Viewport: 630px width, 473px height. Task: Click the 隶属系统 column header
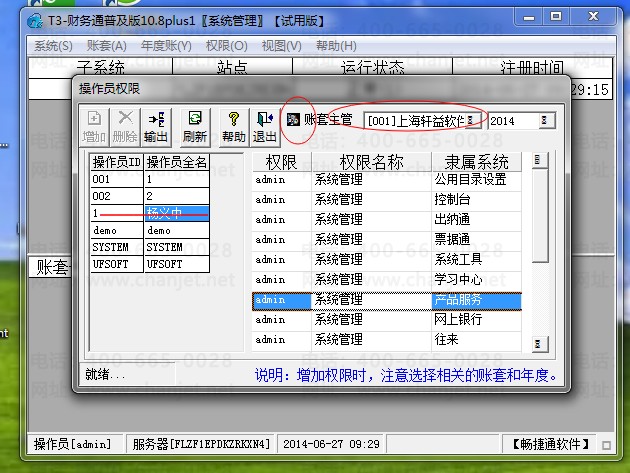[x=477, y=162]
